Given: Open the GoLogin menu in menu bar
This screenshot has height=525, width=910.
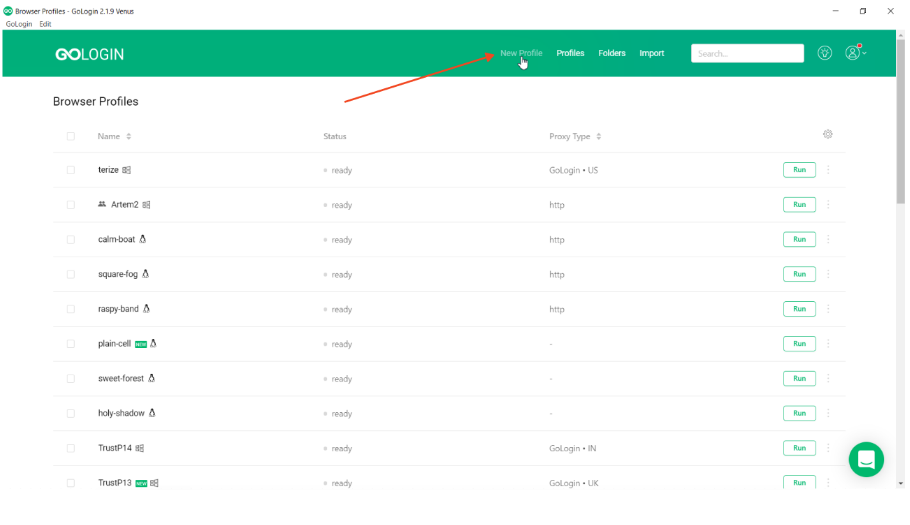Looking at the screenshot, I should [19, 24].
